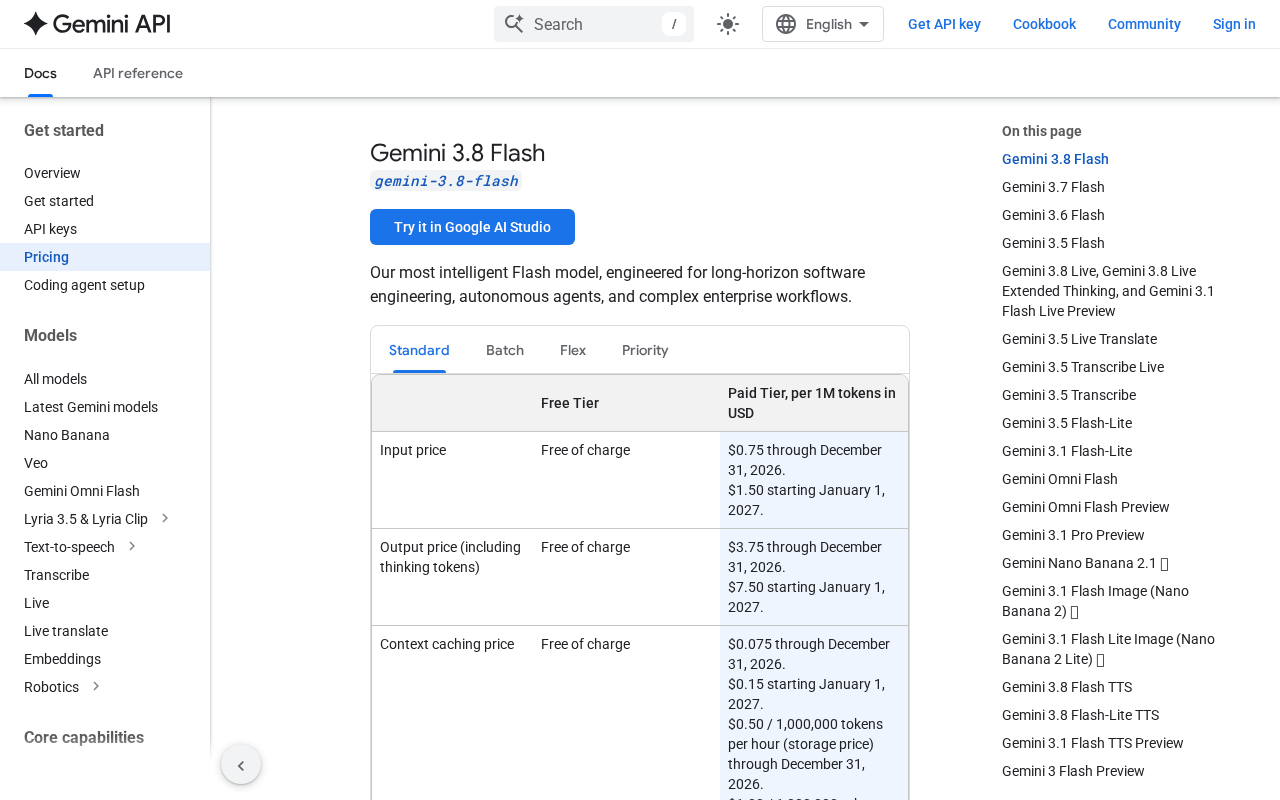The height and width of the screenshot is (800, 1280).
Task: Jump to Gemini Nano Banana 2.1
Action: pyautogui.click(x=1085, y=563)
